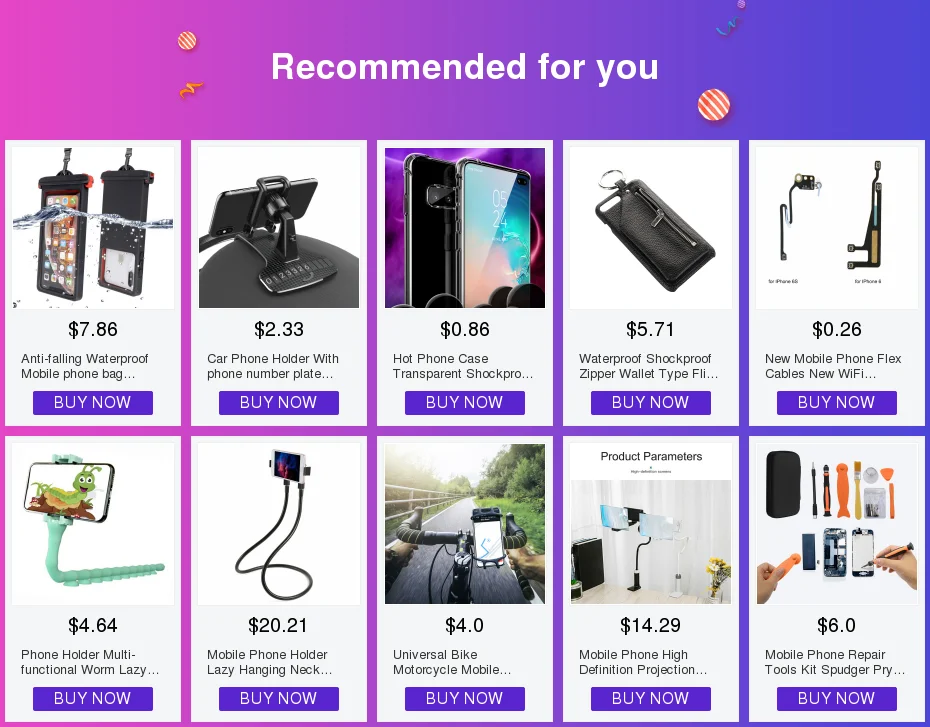Click the car phone holder product image

pos(279,228)
